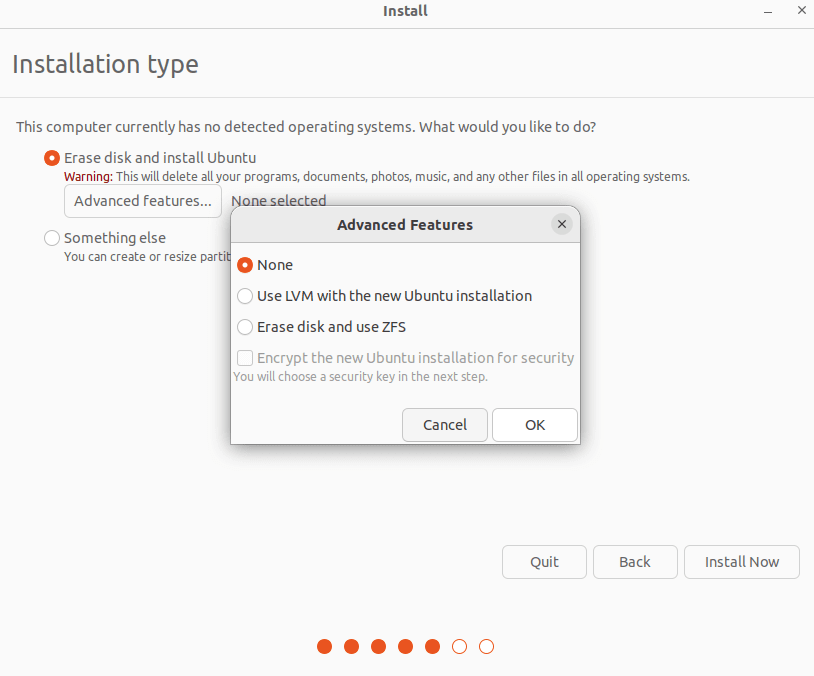This screenshot has width=814, height=676.
Task: Select 'None' in Advanced Features dialog
Action: [x=245, y=265]
